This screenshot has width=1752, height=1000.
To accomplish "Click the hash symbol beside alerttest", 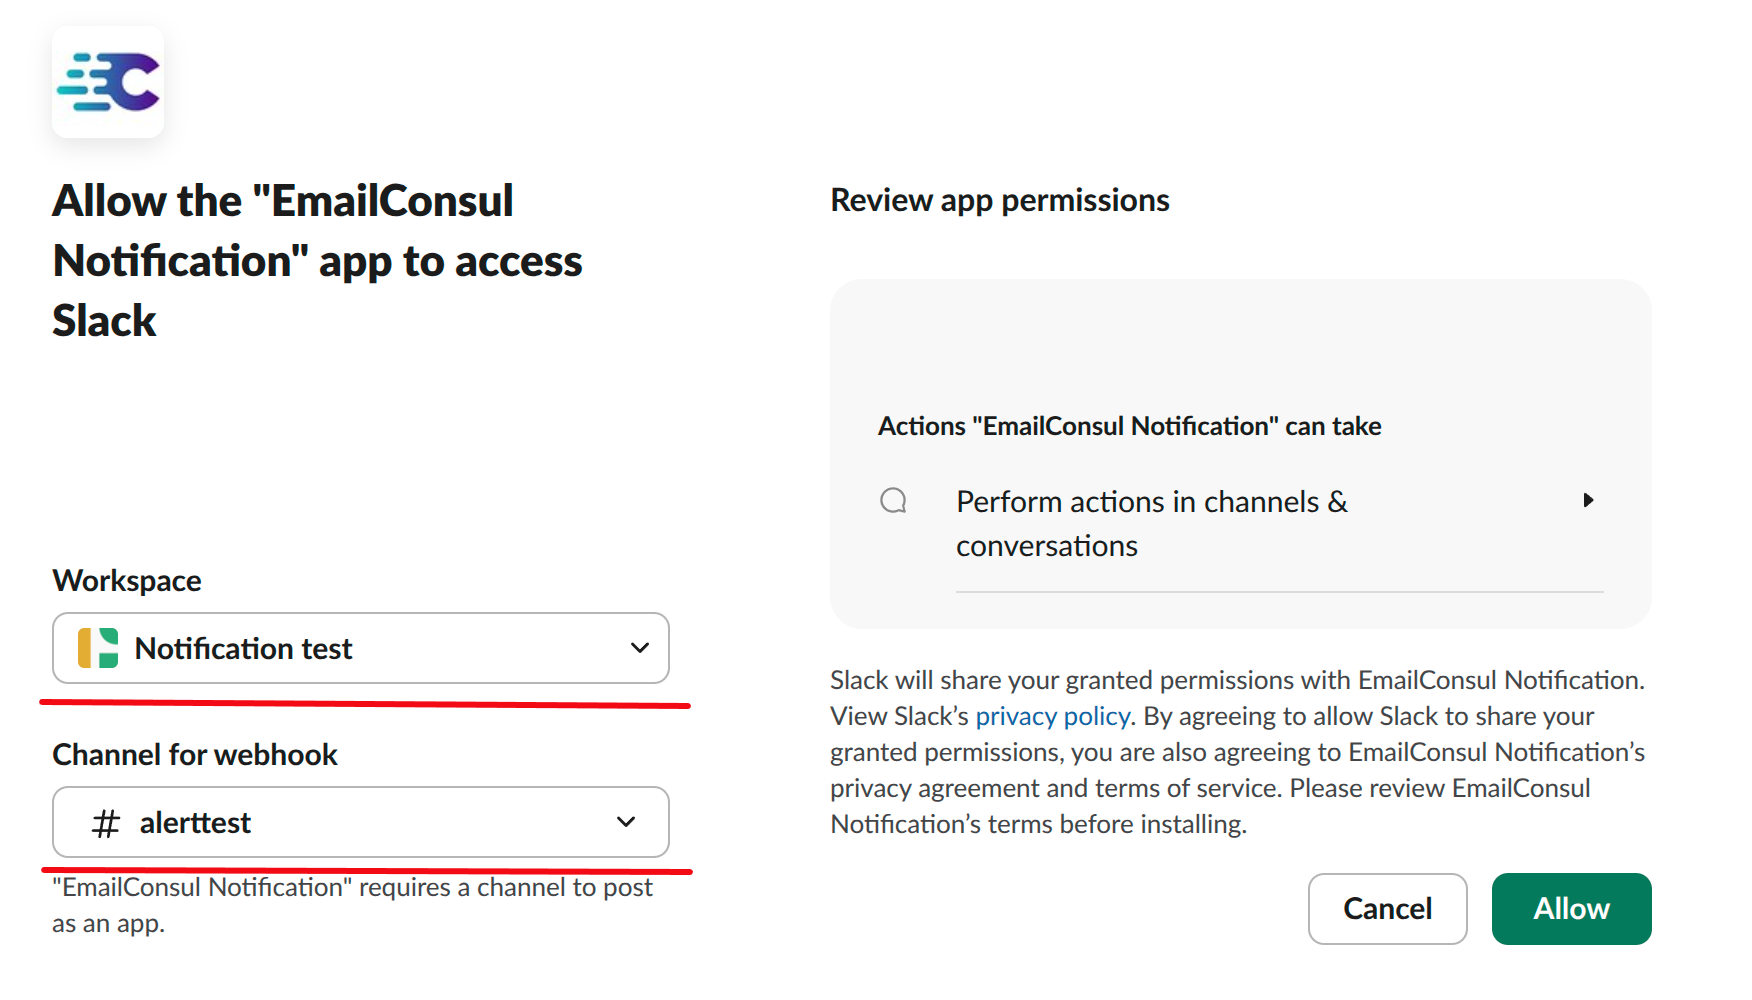I will point(106,823).
